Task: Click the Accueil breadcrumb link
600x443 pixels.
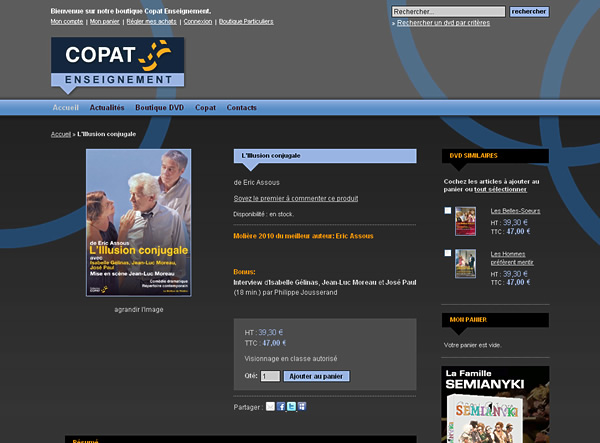Action: [61, 134]
